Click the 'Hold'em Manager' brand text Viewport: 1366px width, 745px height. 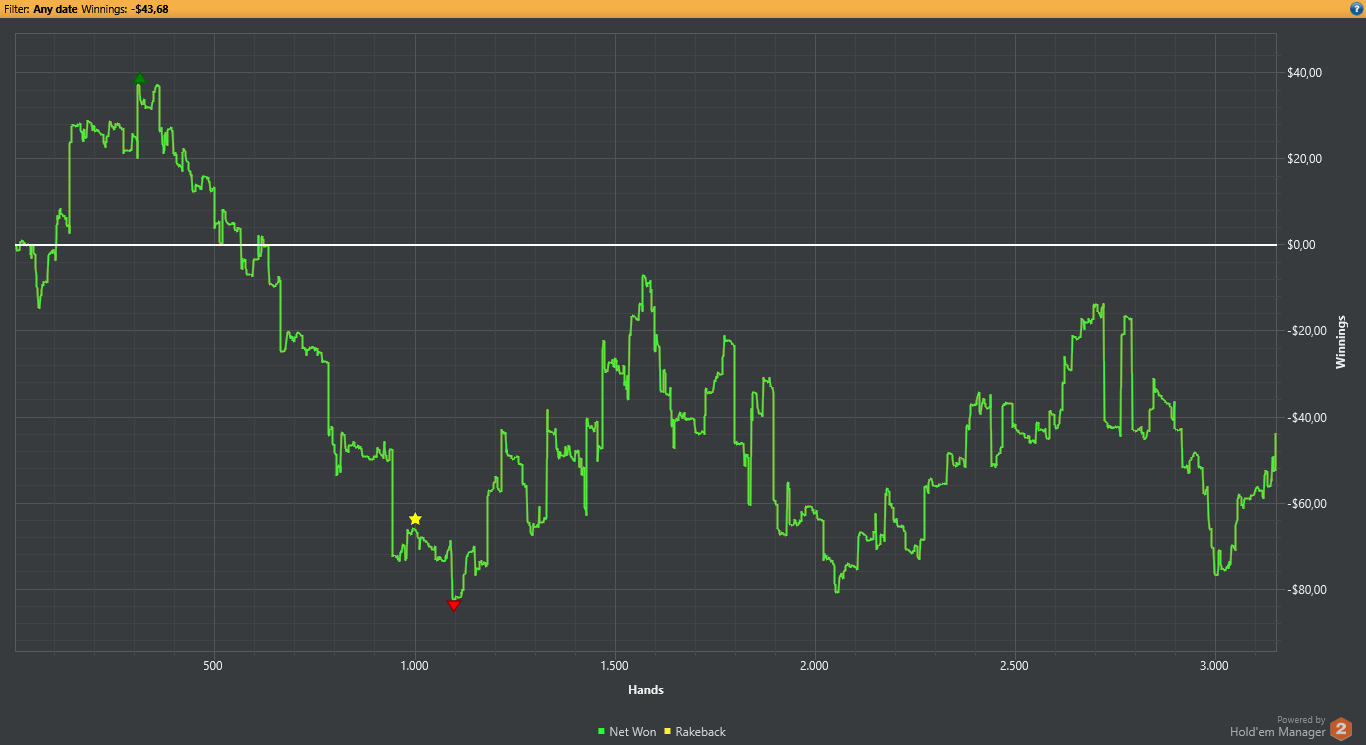(1276, 732)
